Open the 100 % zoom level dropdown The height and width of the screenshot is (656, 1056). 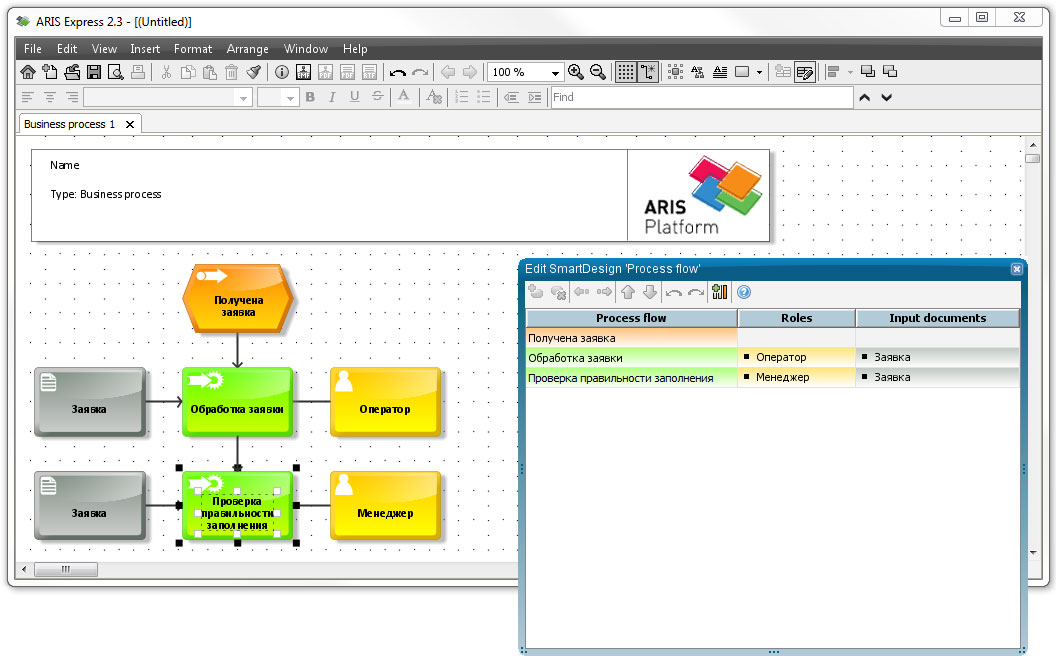555,72
